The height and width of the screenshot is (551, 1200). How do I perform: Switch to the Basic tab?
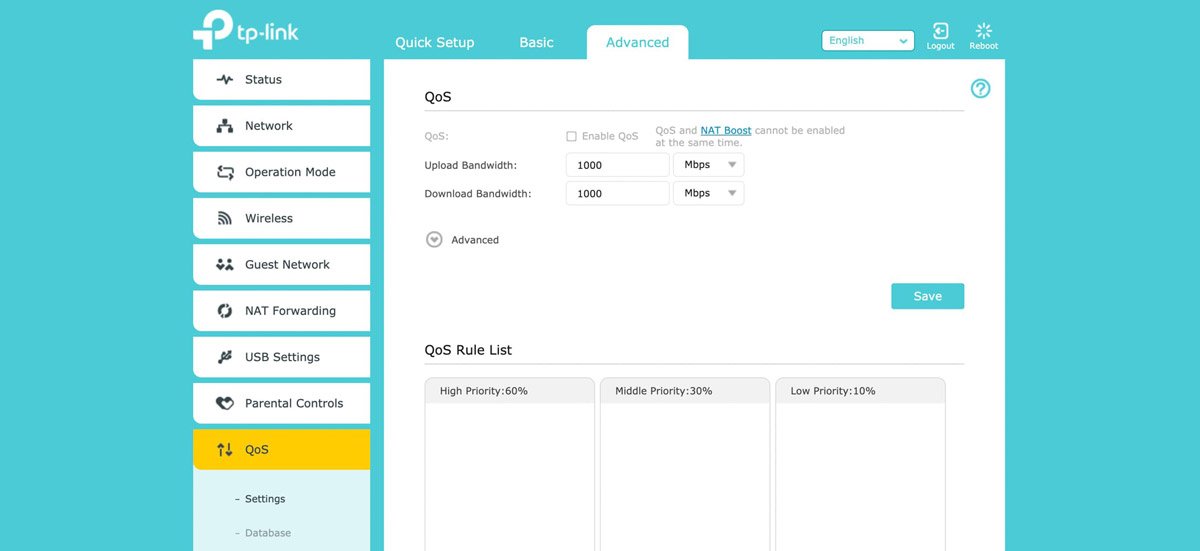pos(536,43)
